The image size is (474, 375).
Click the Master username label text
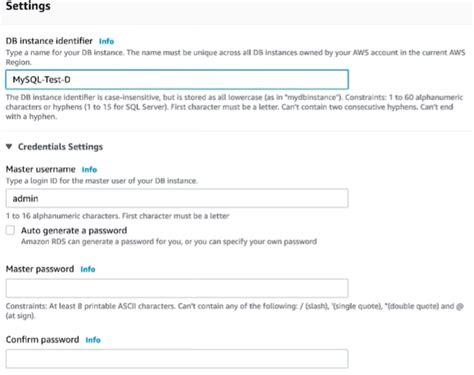point(40,169)
